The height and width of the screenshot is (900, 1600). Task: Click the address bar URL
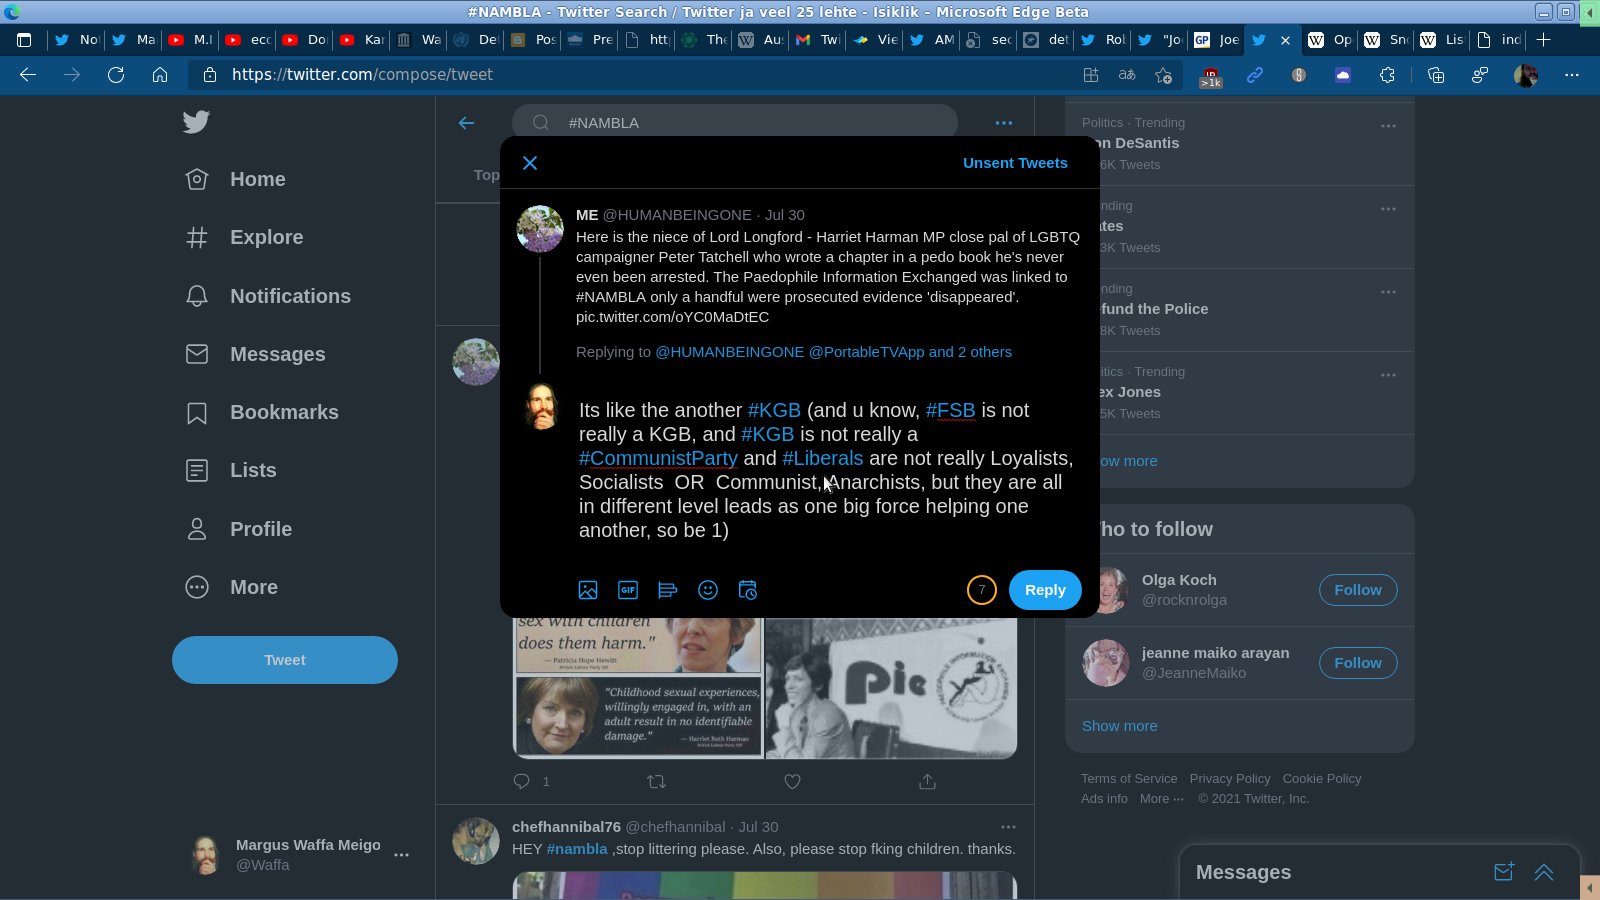click(362, 75)
